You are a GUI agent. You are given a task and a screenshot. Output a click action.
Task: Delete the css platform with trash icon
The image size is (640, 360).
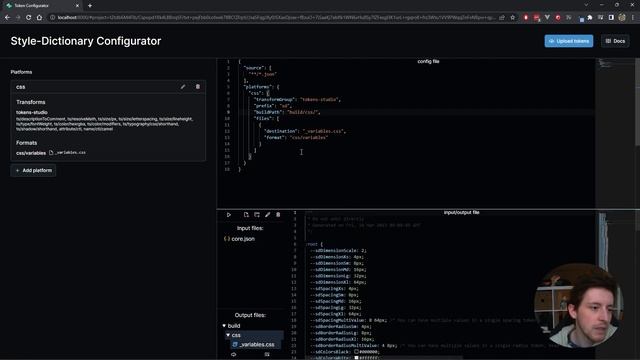point(198,87)
